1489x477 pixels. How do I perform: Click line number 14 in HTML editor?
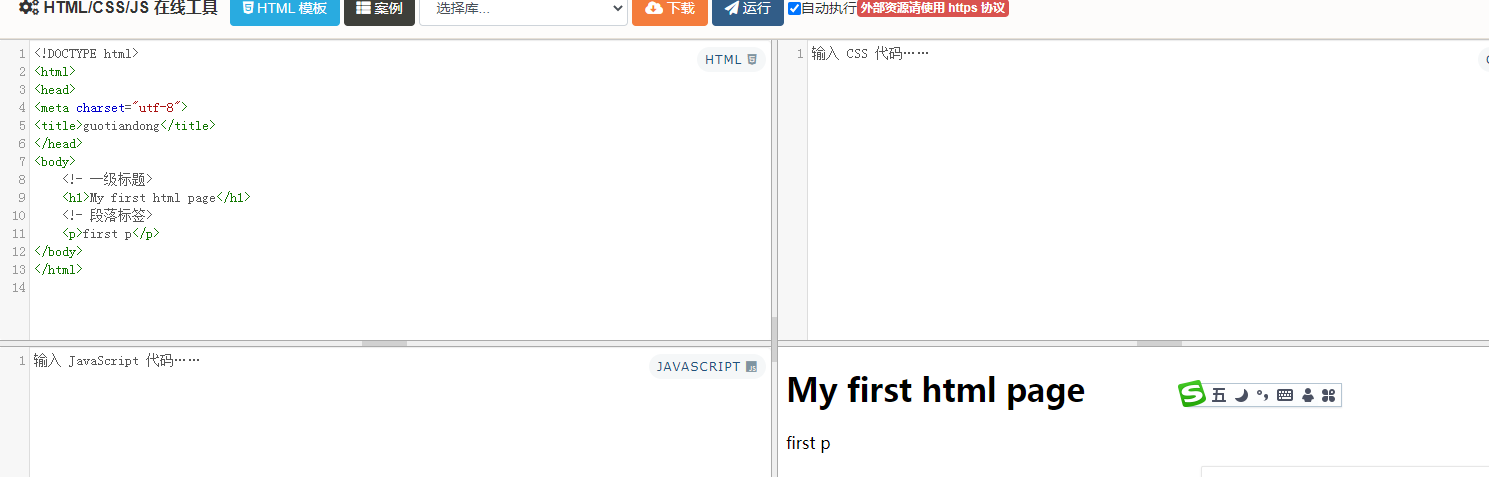coord(19,288)
